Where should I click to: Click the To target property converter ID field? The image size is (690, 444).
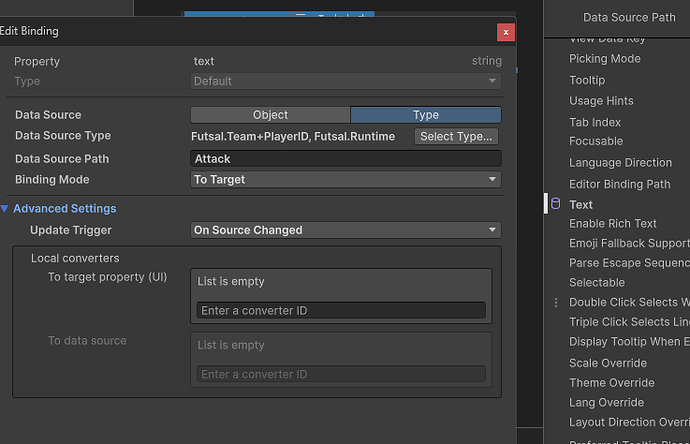[x=341, y=311]
